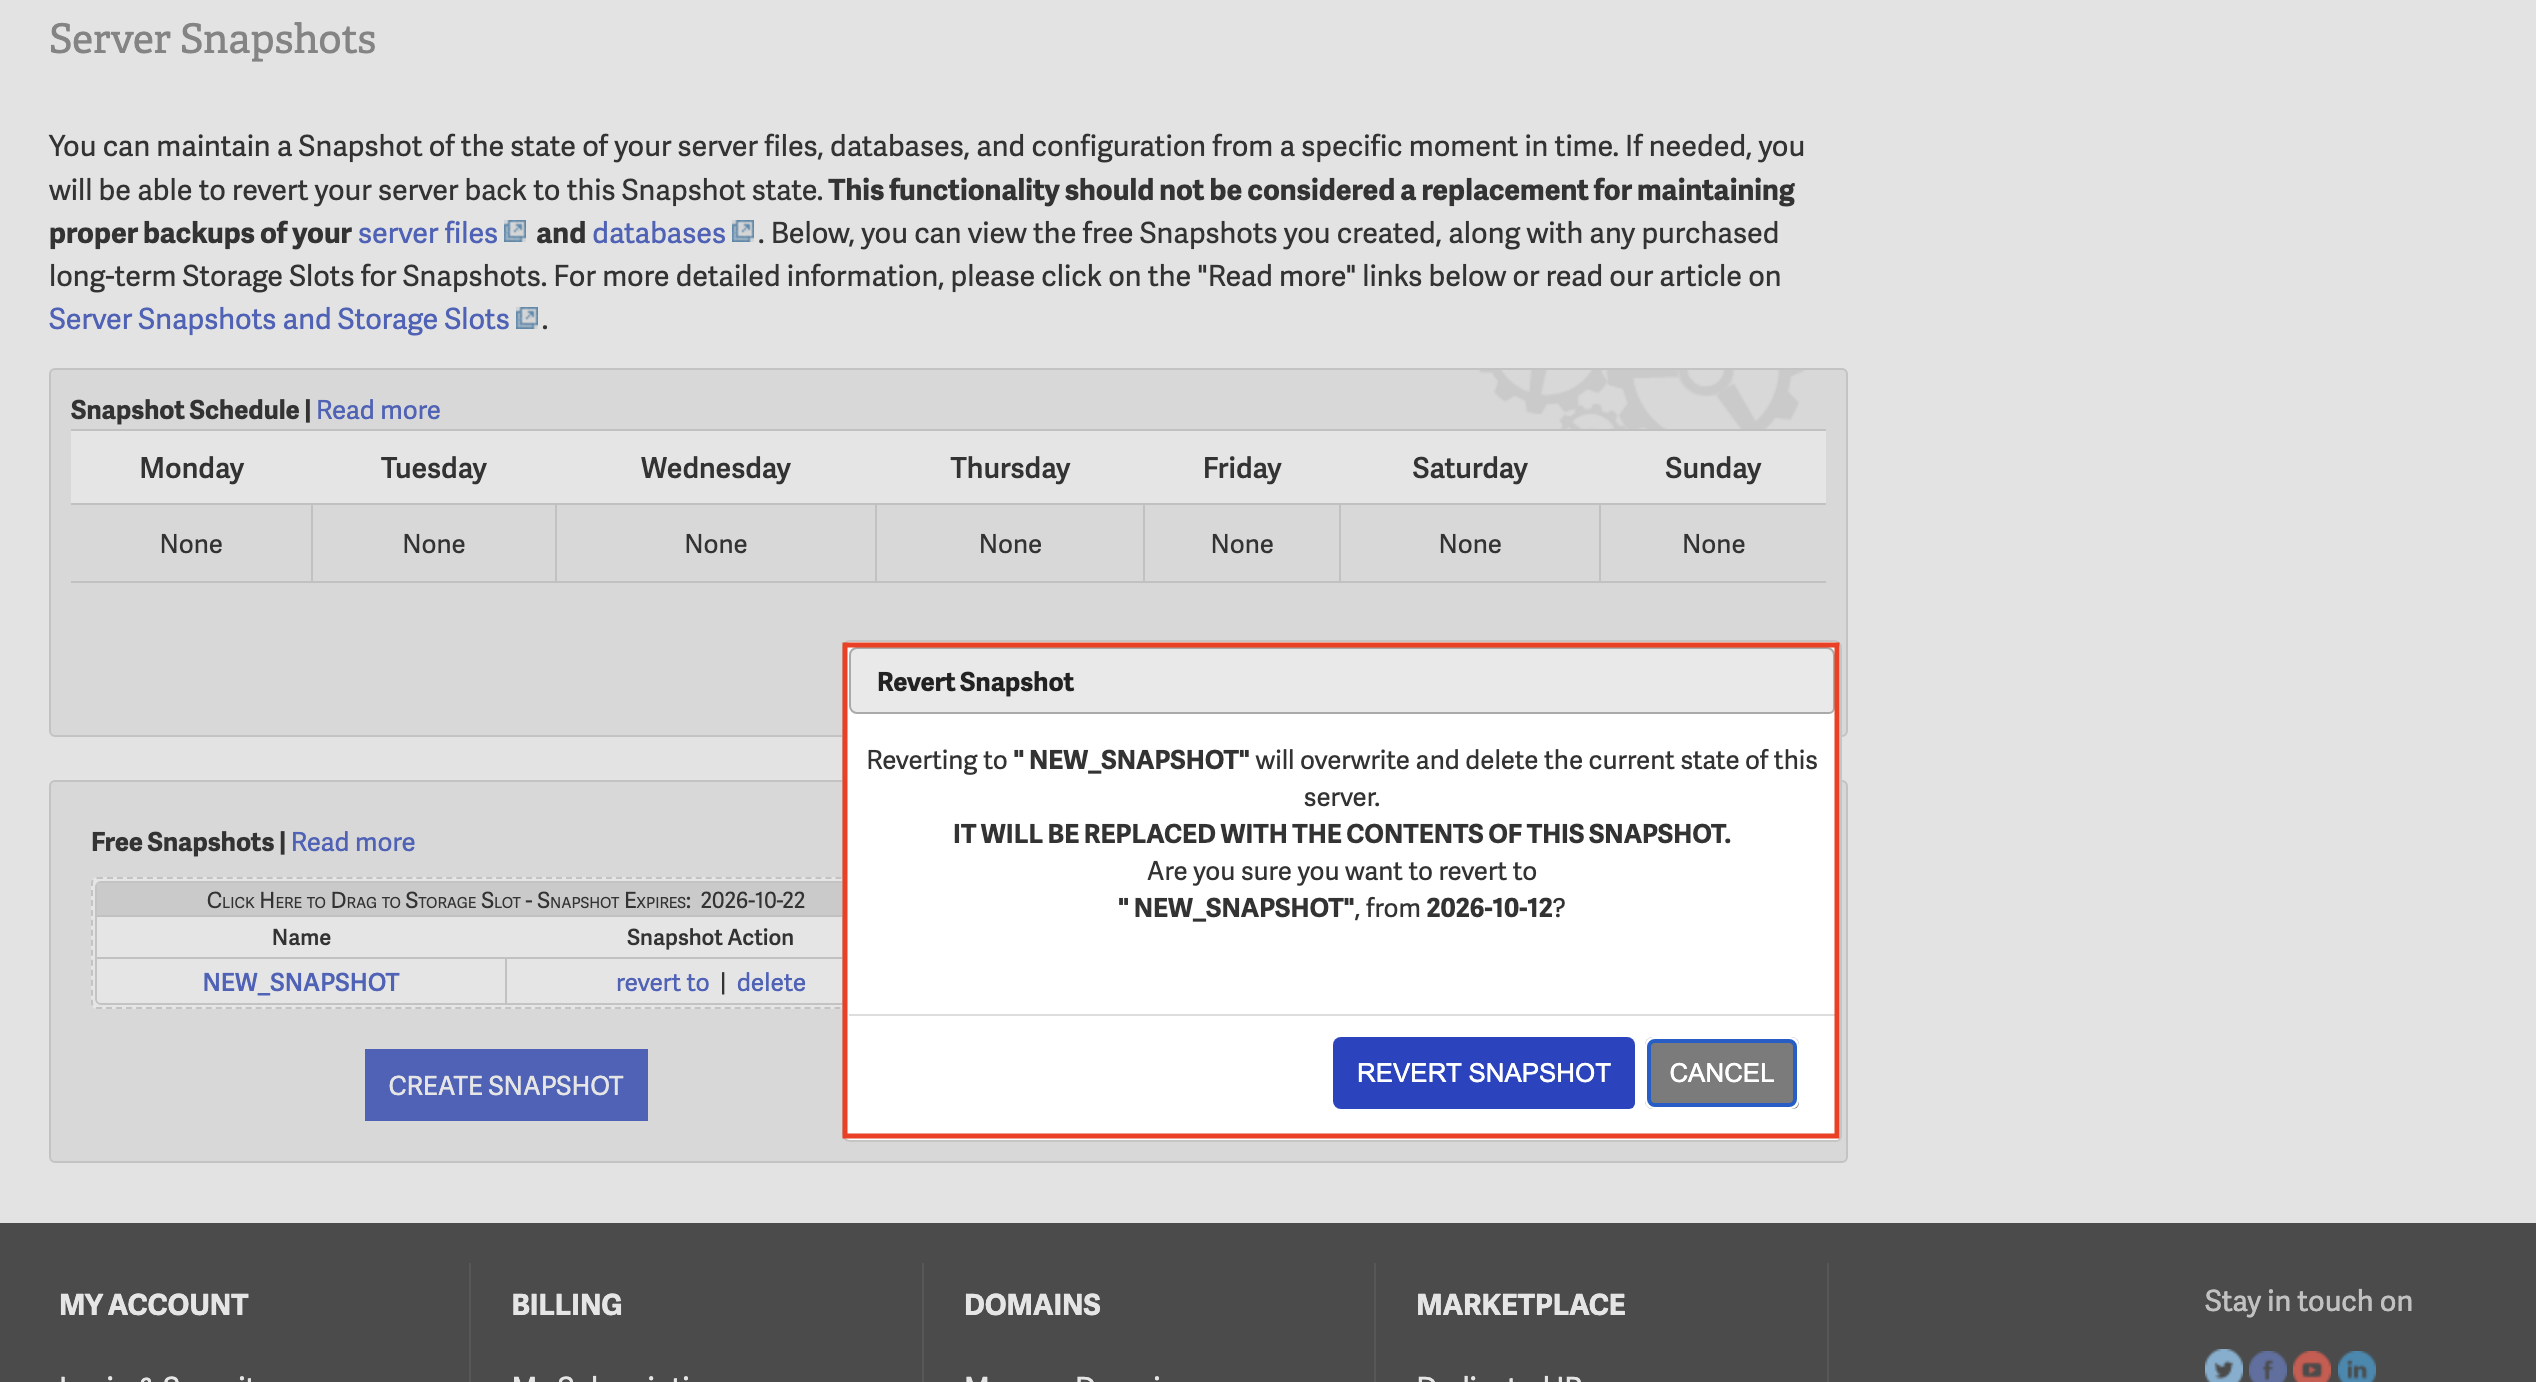Viewport: 2536px width, 1382px height.
Task: Select the Sunday schedule cell None
Action: pos(1713,544)
